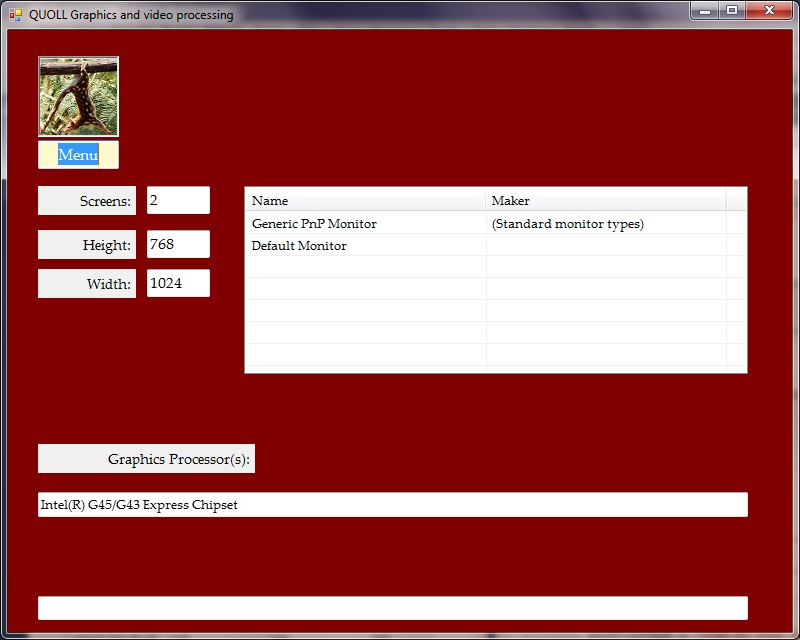
Task: Click the Width label
Action: pyautogui.click(x=87, y=284)
